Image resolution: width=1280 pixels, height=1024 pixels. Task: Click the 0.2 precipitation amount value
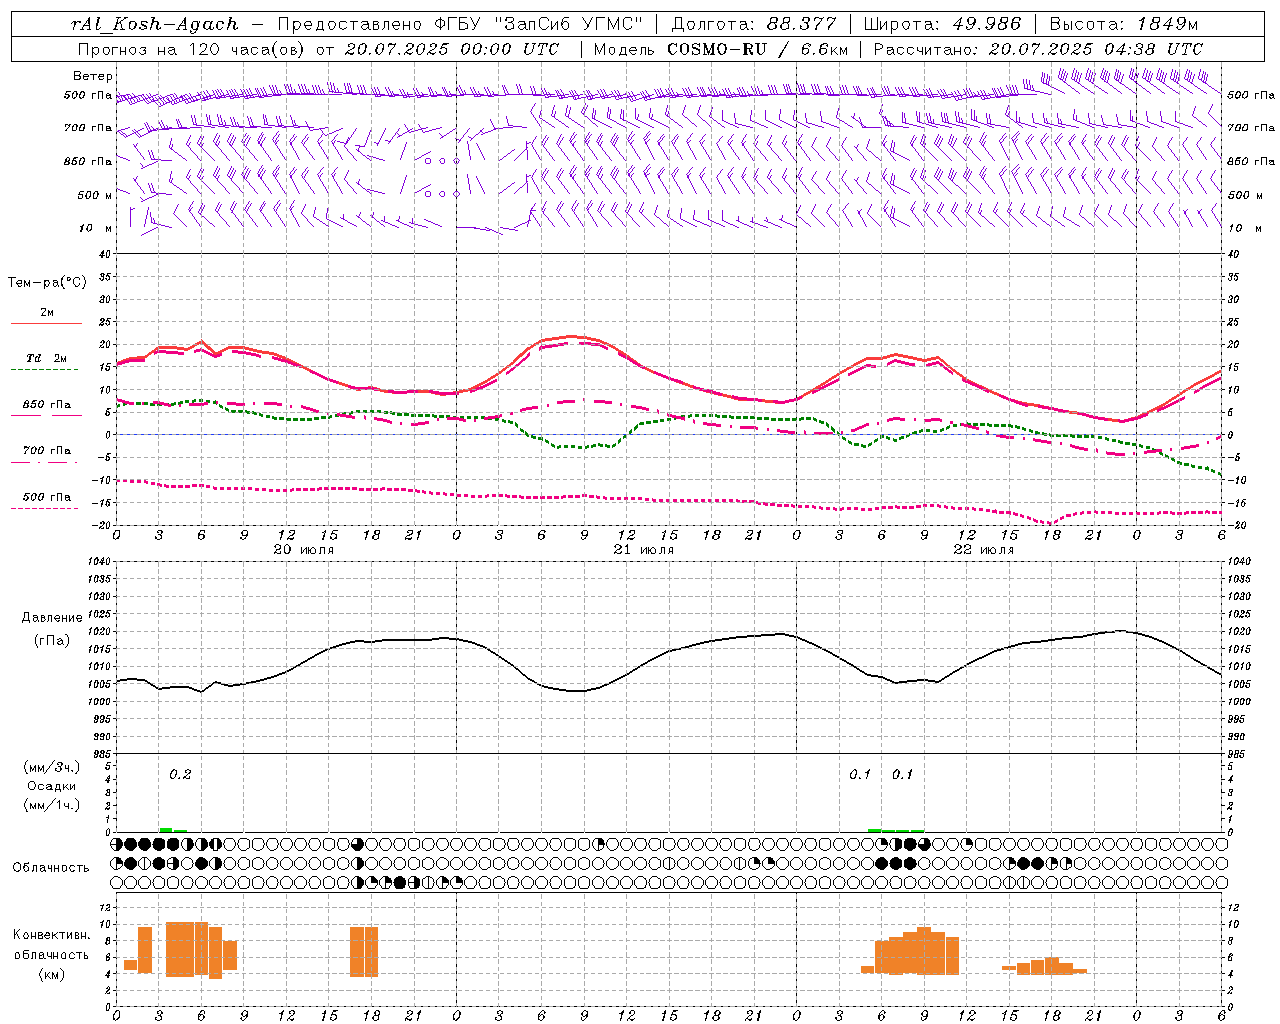point(180,775)
